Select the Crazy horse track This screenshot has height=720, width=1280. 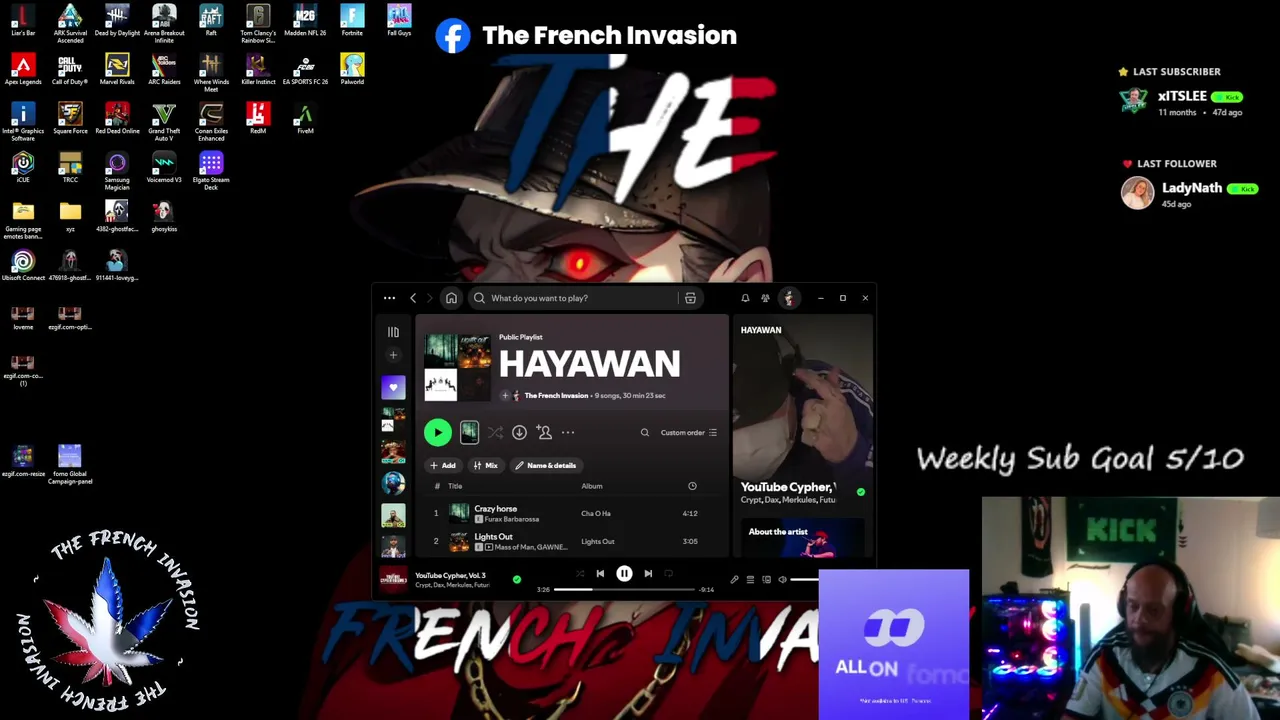[571, 513]
